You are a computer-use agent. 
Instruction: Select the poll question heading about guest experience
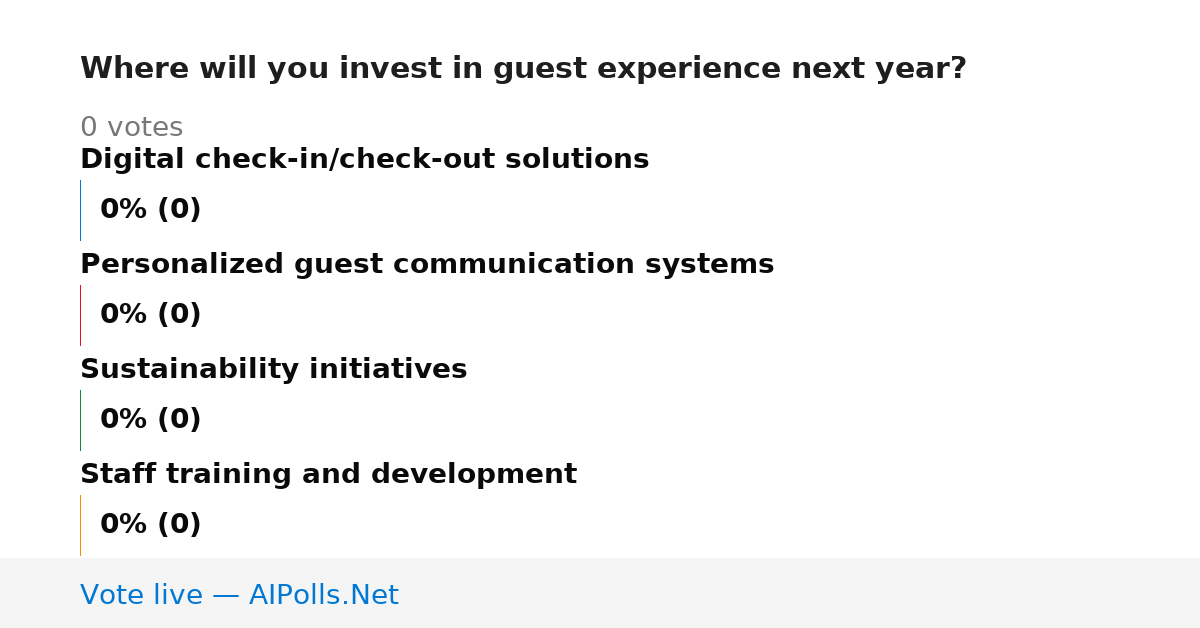[523, 69]
